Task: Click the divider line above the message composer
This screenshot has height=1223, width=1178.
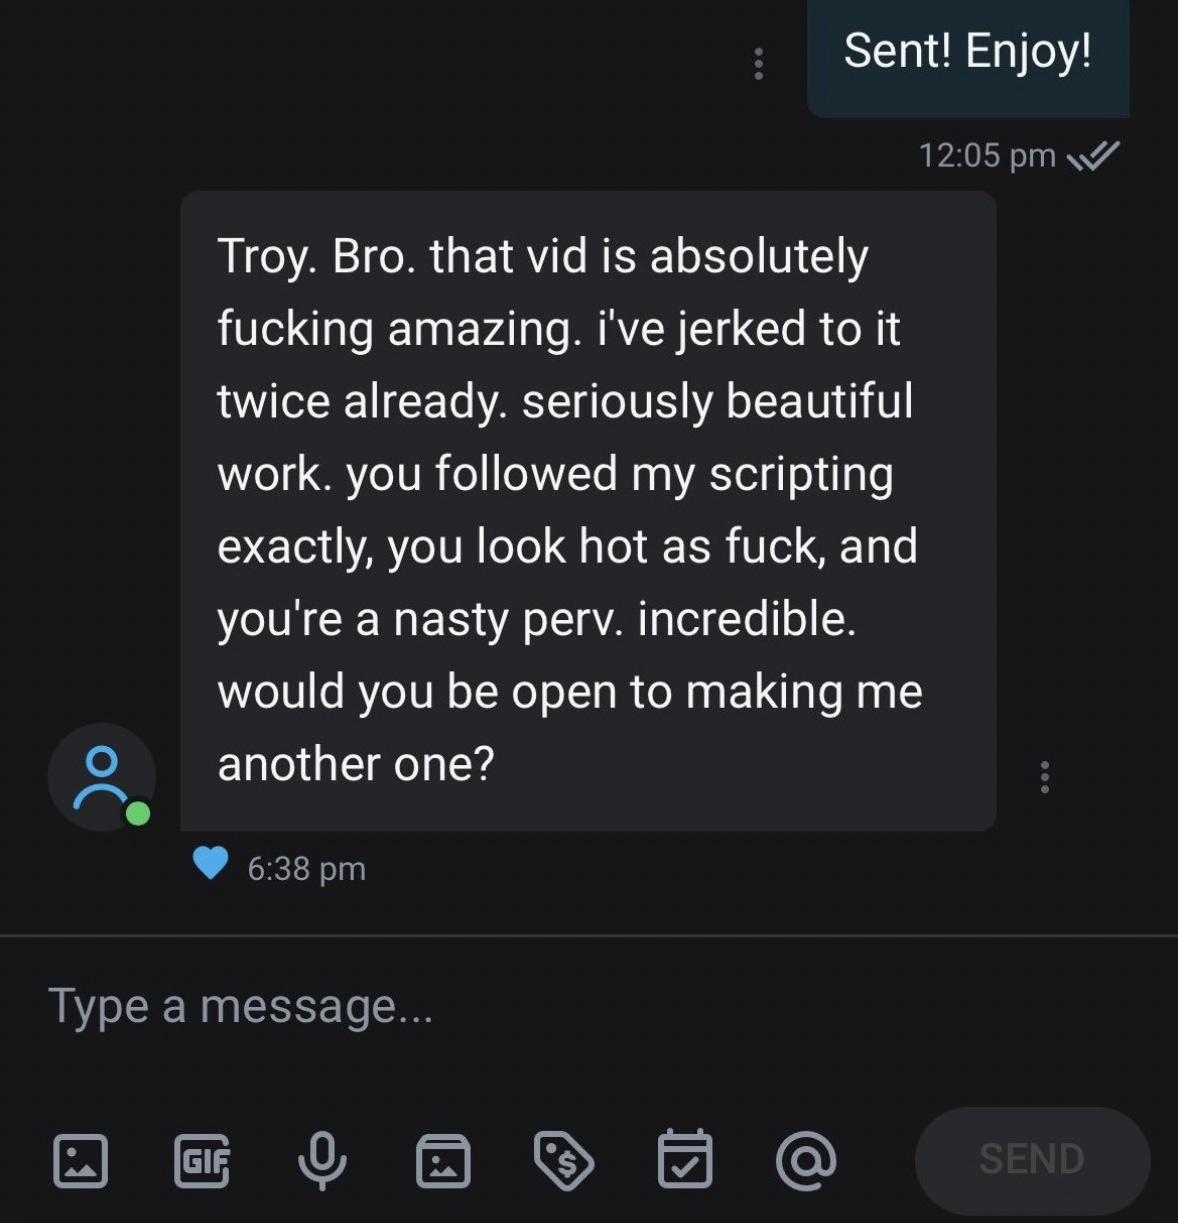Action: (x=589, y=936)
